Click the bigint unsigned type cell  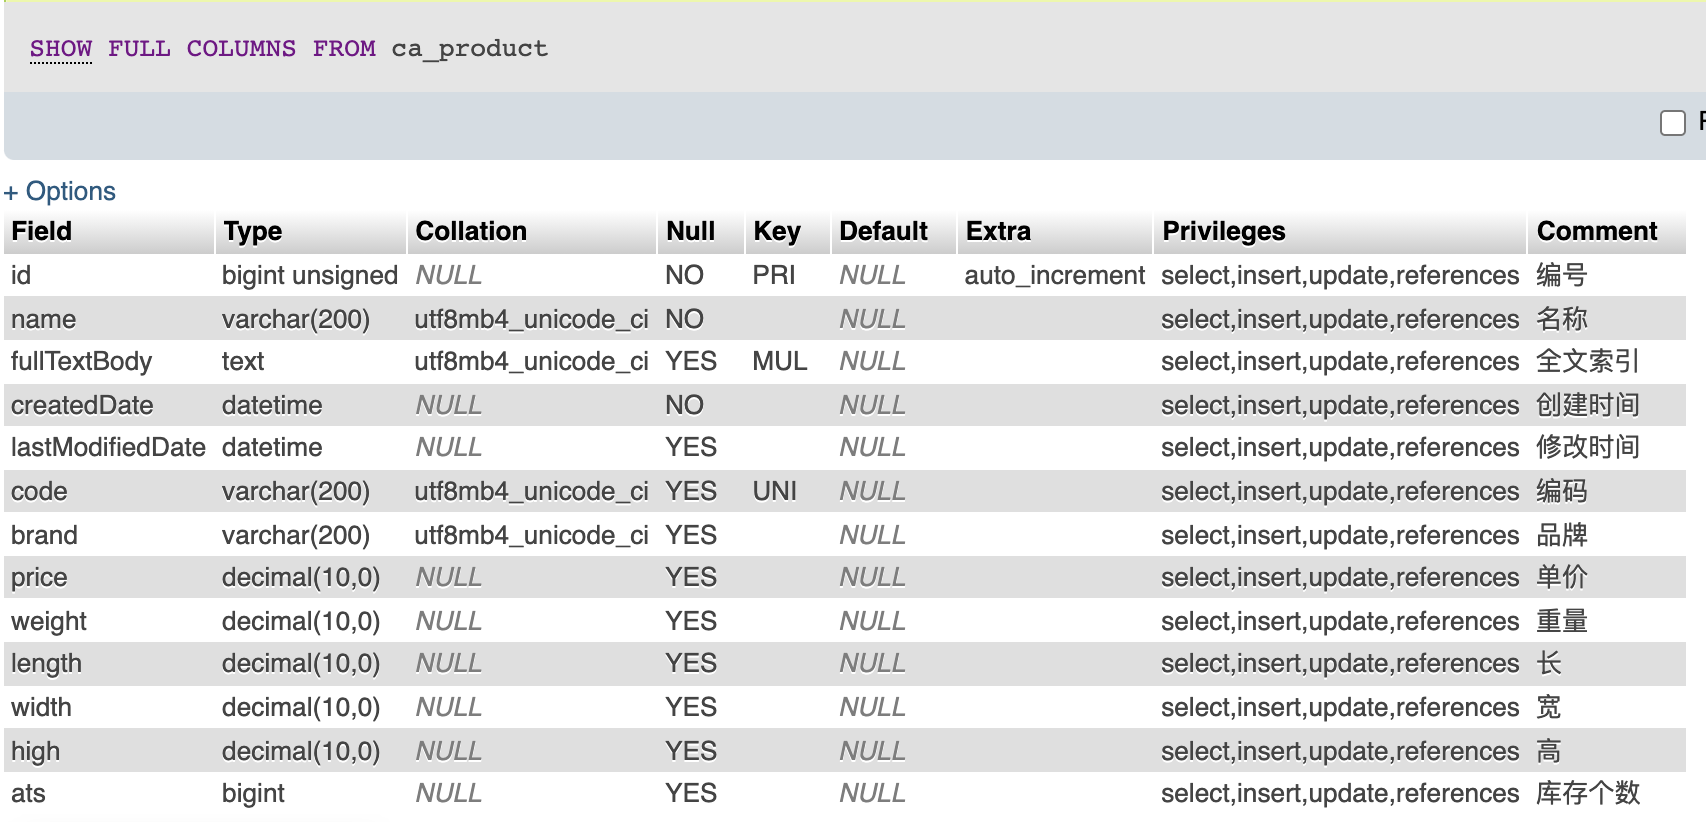coord(310,275)
